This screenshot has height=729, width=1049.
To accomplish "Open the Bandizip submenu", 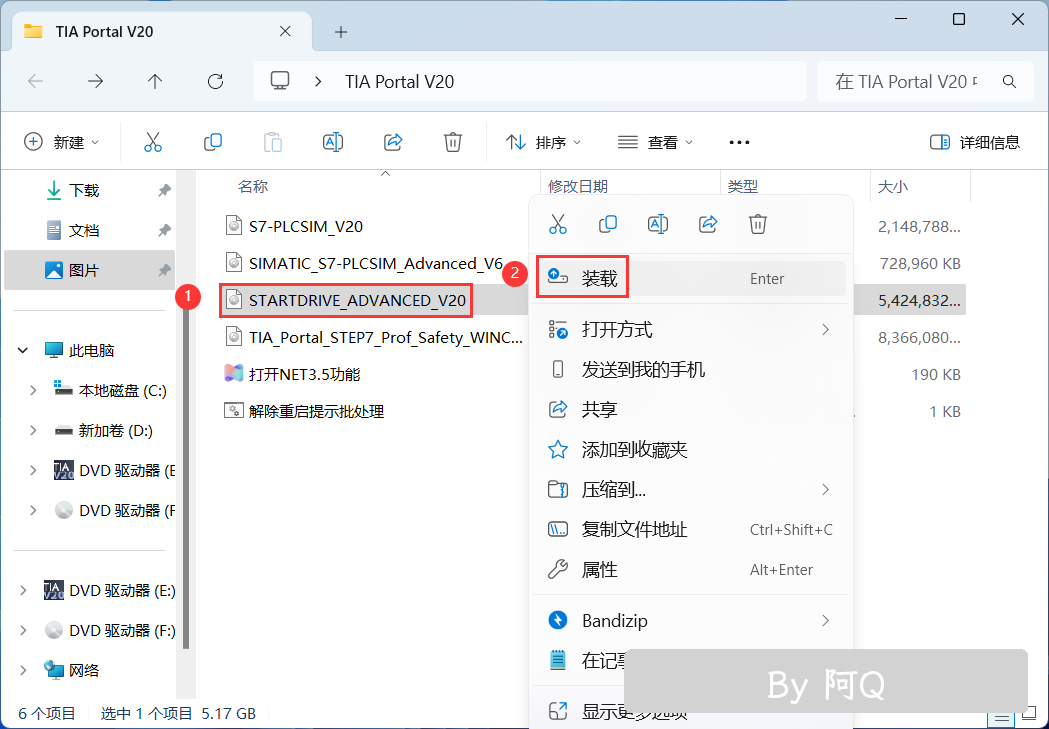I will click(x=690, y=621).
